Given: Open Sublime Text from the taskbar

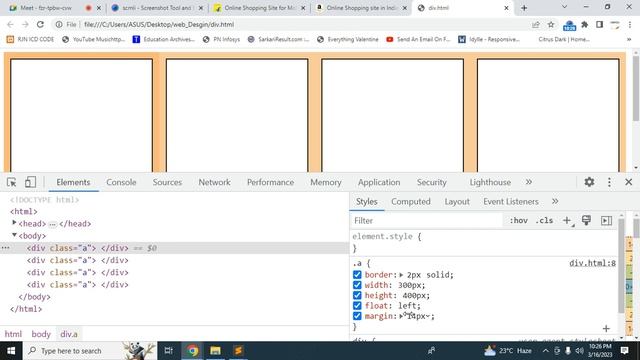Looking at the screenshot, I should pyautogui.click(x=238, y=351).
